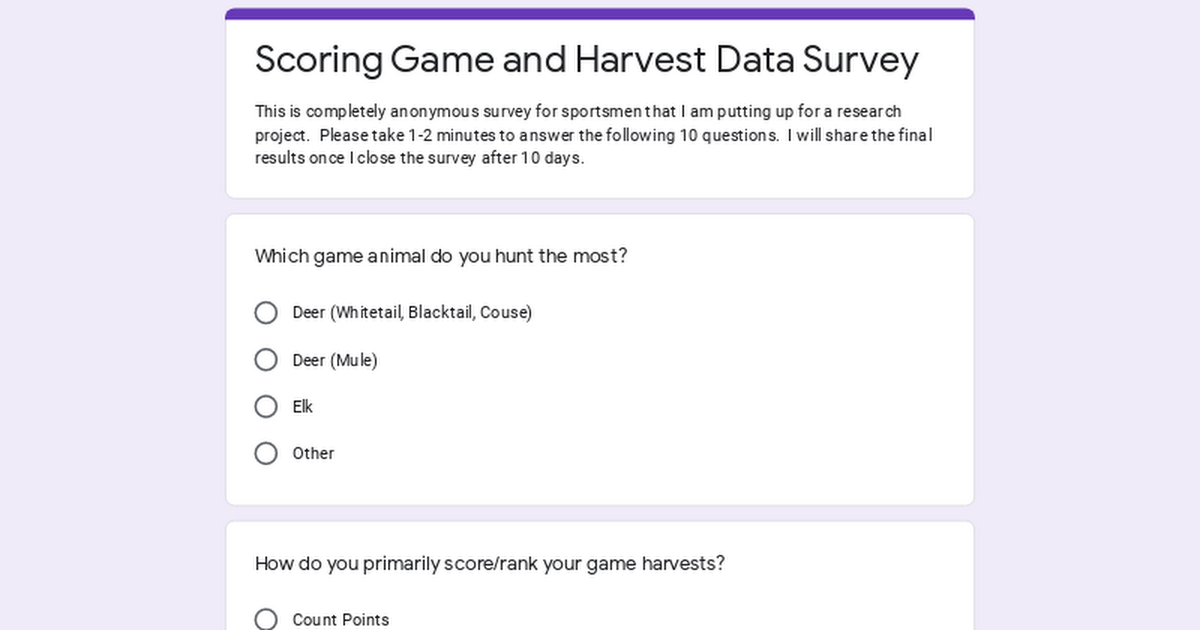The image size is (1200, 630).
Task: Click the 'Deer (Mule)' option label
Action: pyautogui.click(x=335, y=360)
